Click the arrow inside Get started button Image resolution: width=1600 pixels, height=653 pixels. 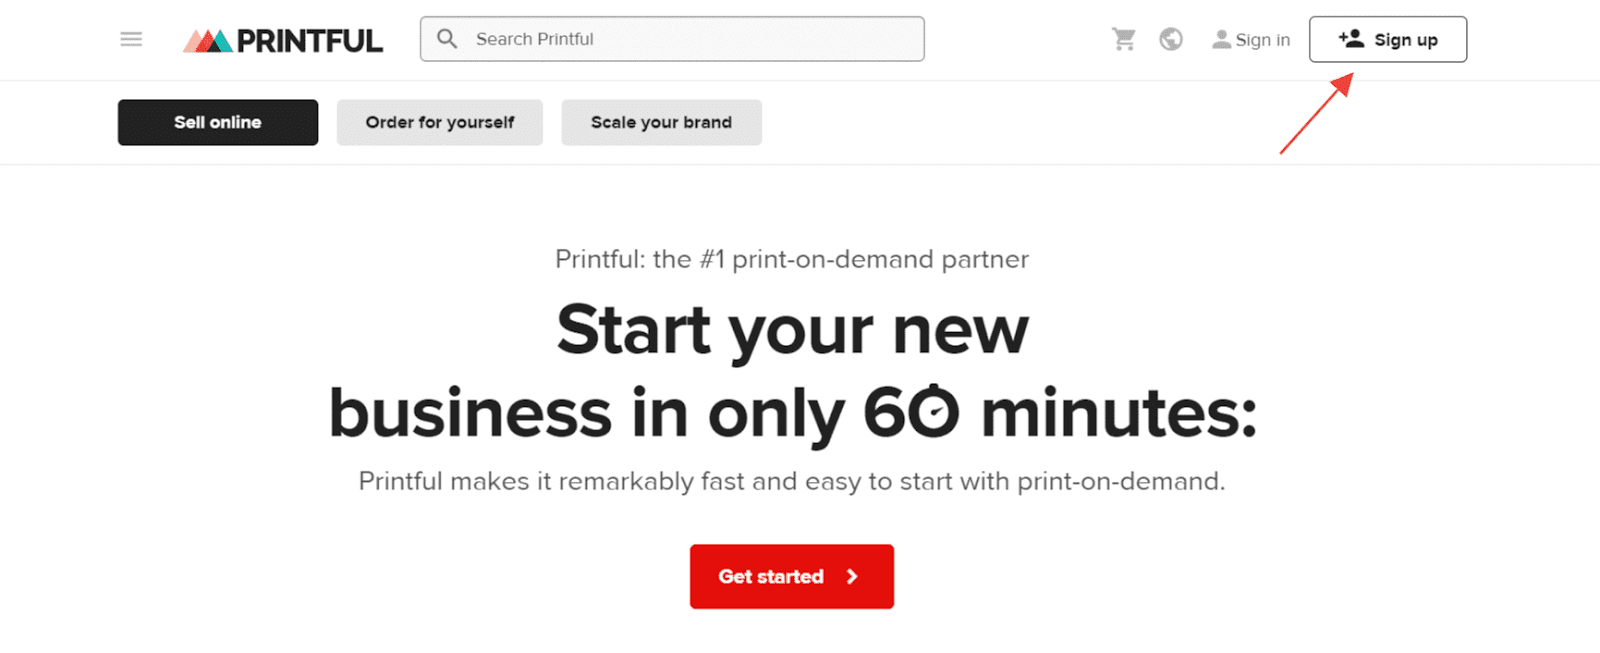[852, 577]
